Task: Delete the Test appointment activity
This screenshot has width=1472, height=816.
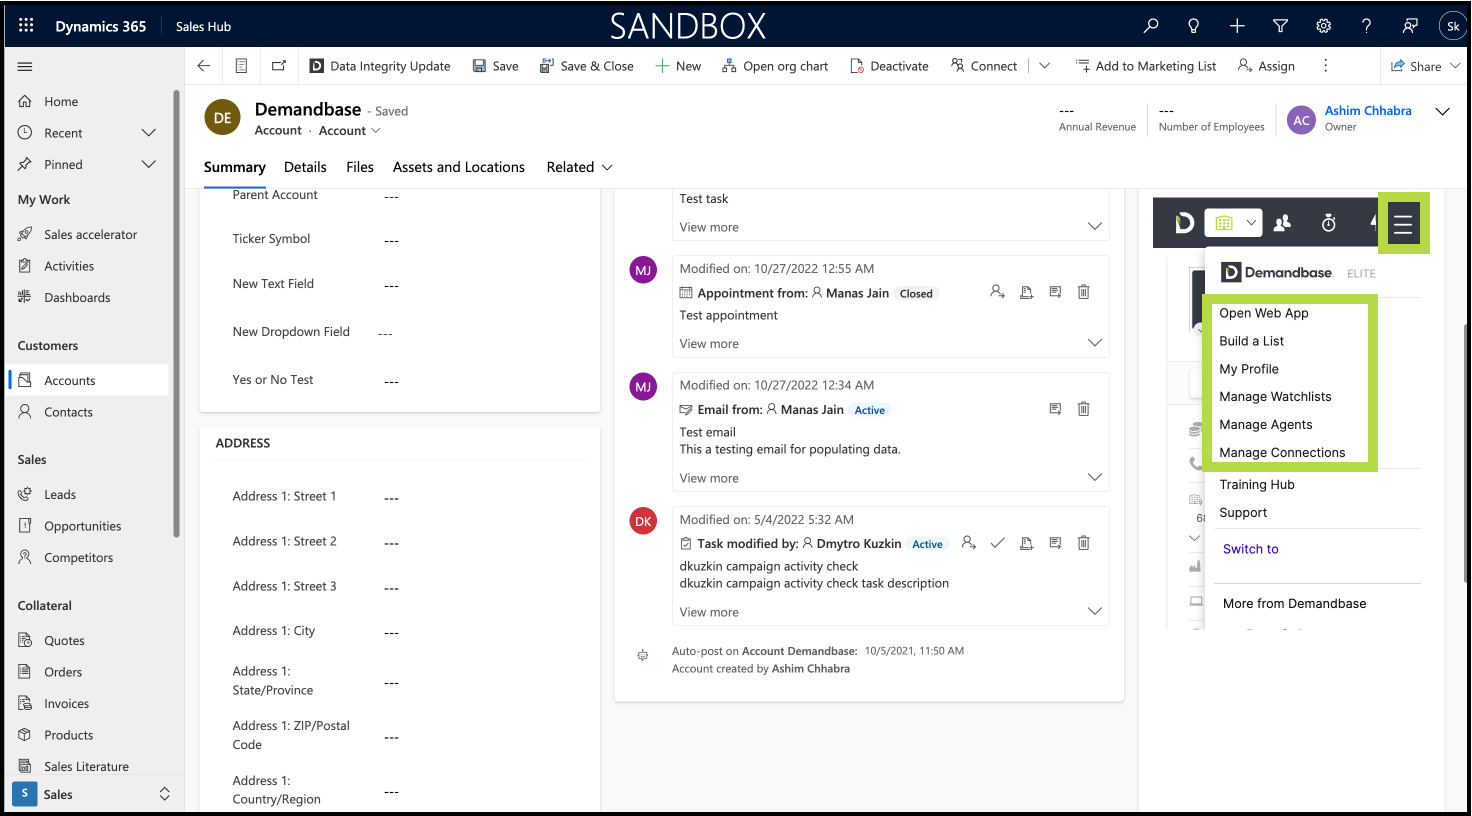Action: click(1083, 292)
